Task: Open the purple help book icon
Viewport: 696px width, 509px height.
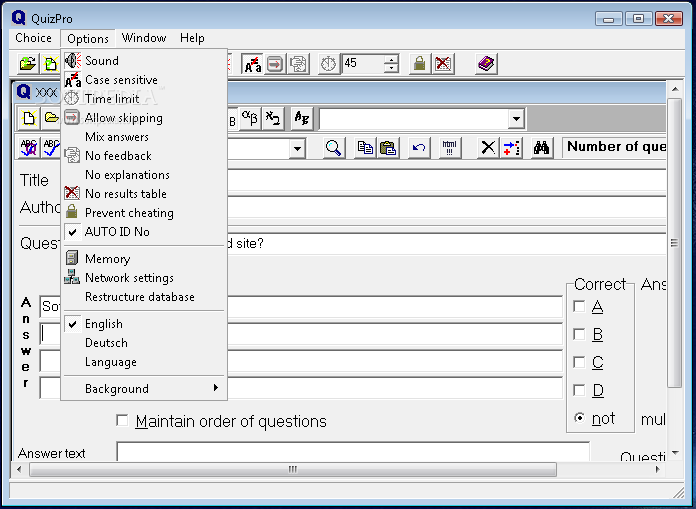Action: click(486, 64)
